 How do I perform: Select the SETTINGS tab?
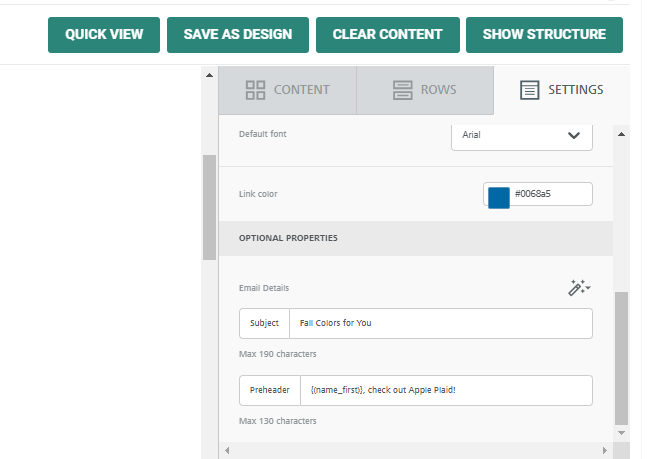tap(561, 90)
